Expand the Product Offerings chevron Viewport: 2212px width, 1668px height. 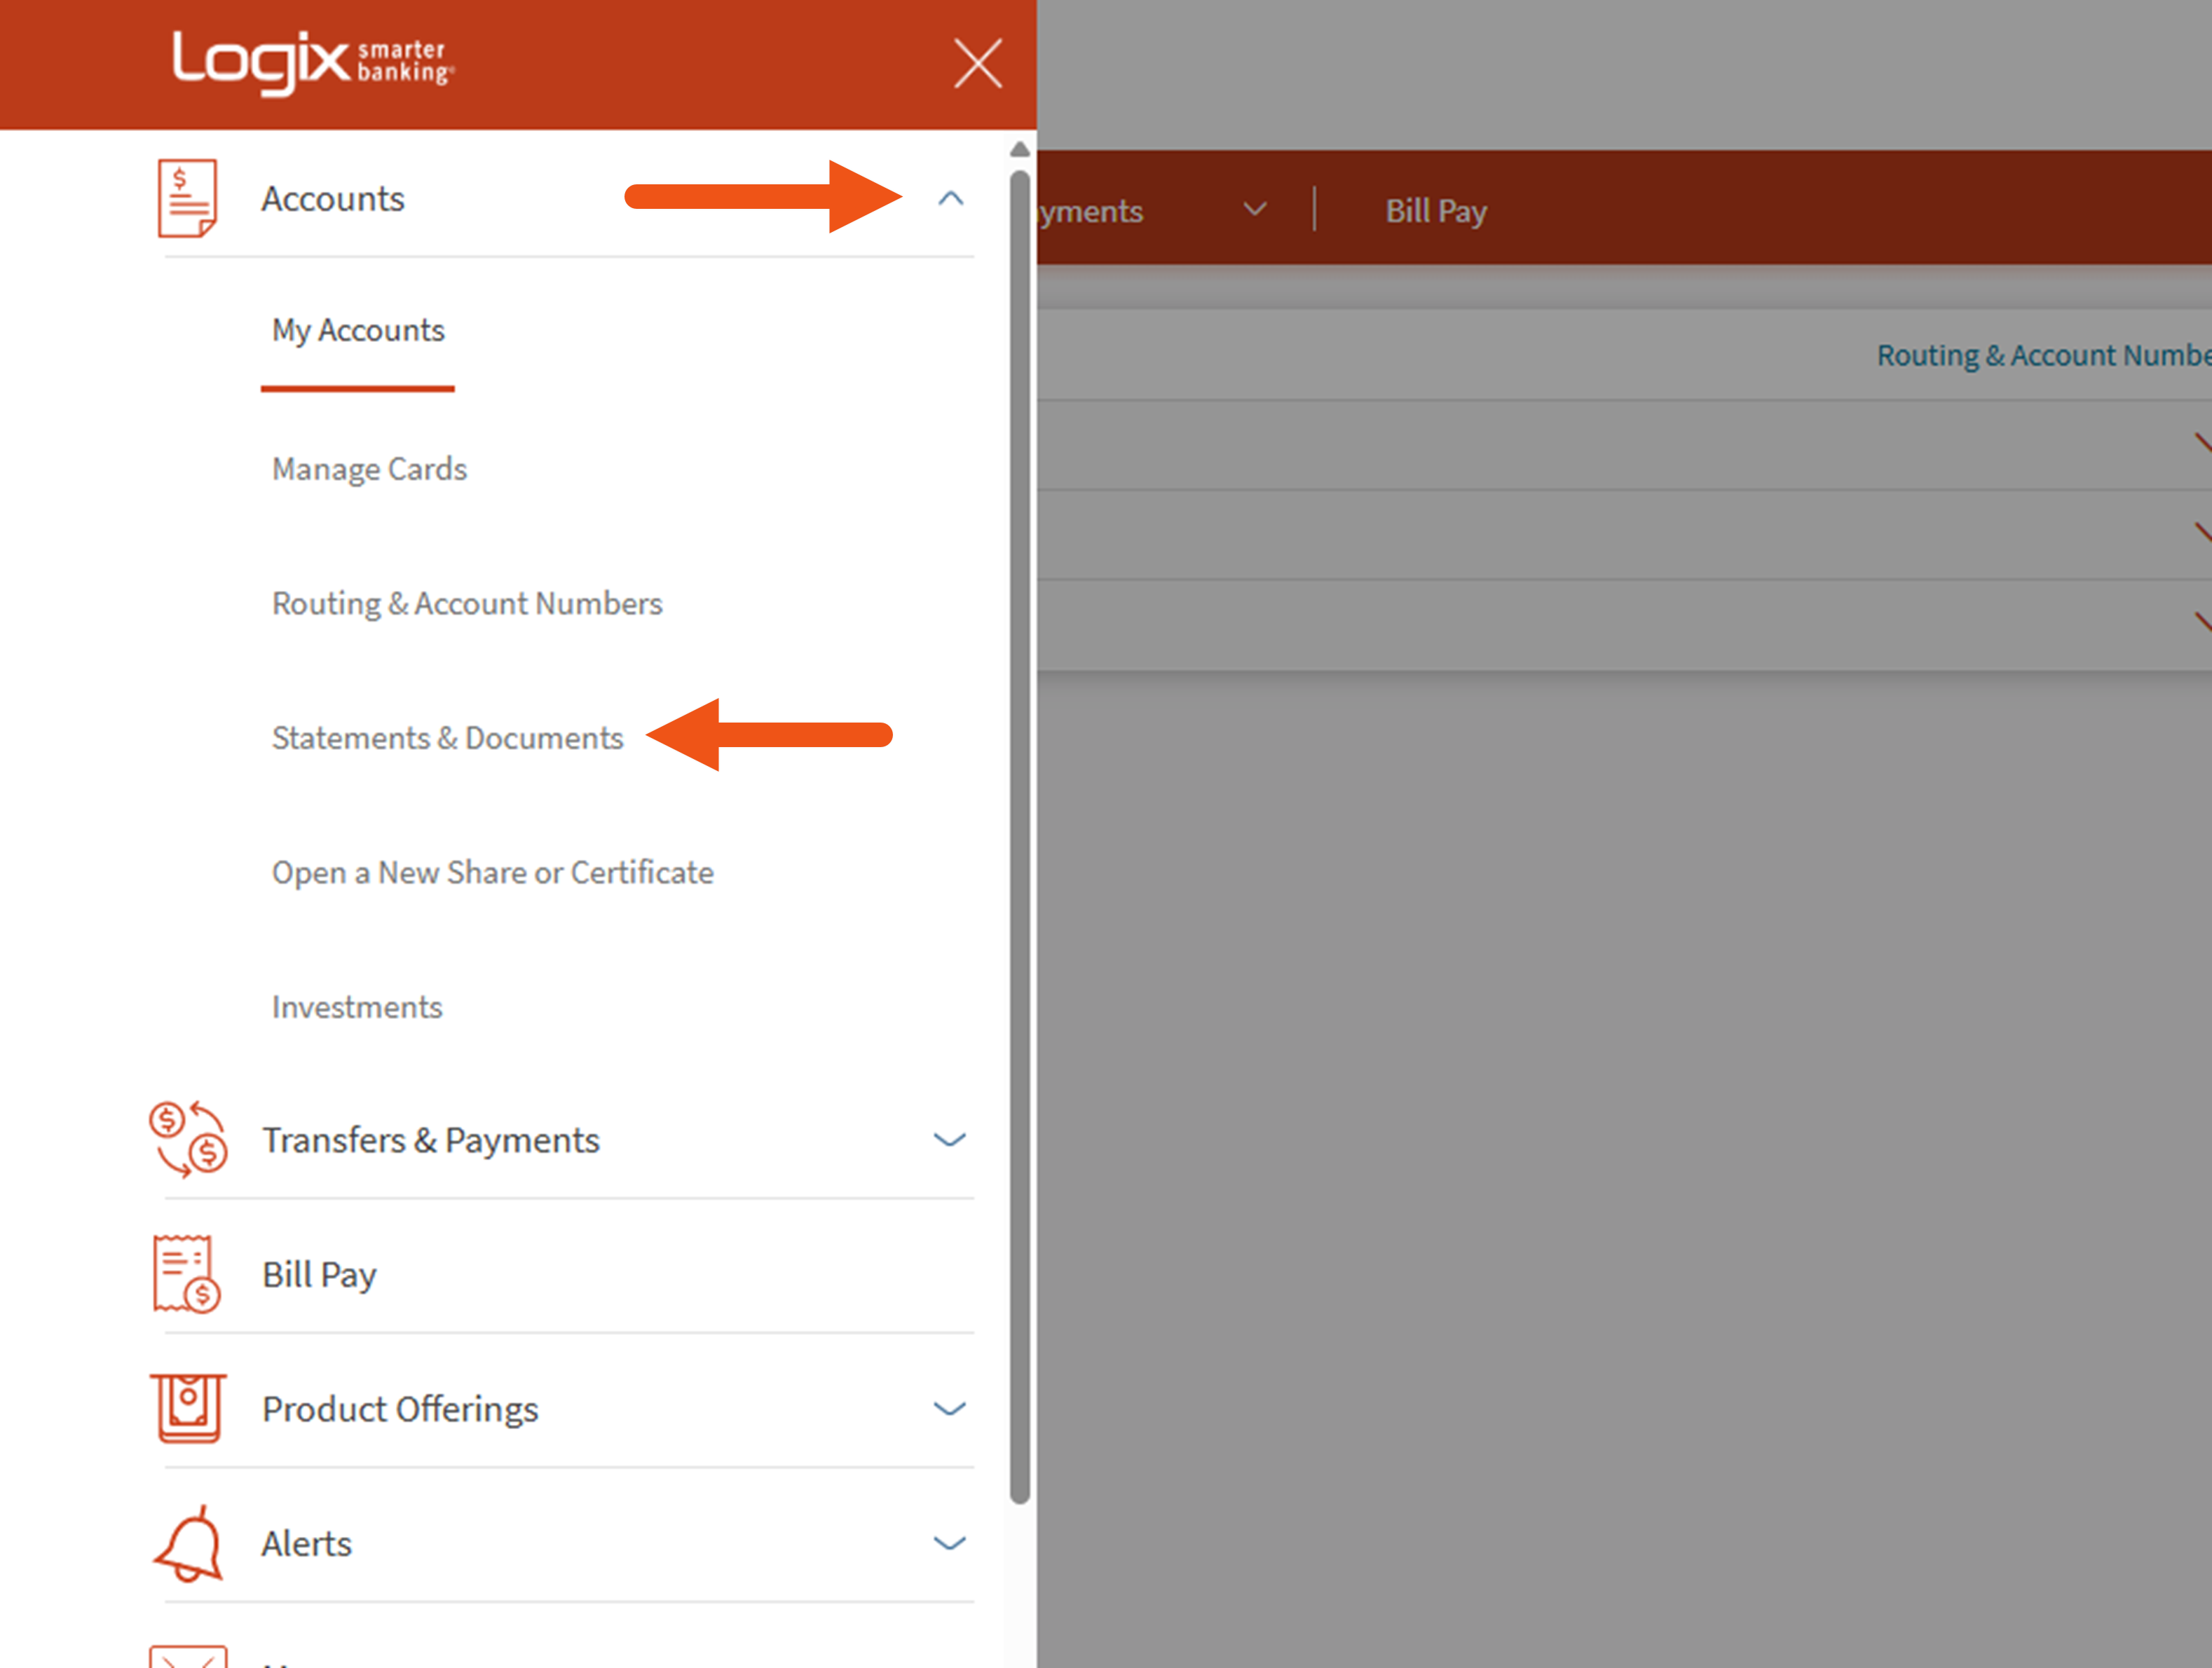click(x=949, y=1409)
